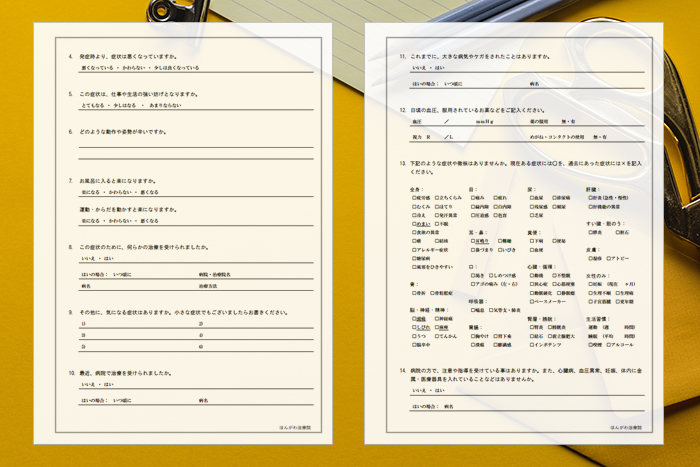Check the インポテンツ checkbox
700x467 pixels.
pos(532,344)
